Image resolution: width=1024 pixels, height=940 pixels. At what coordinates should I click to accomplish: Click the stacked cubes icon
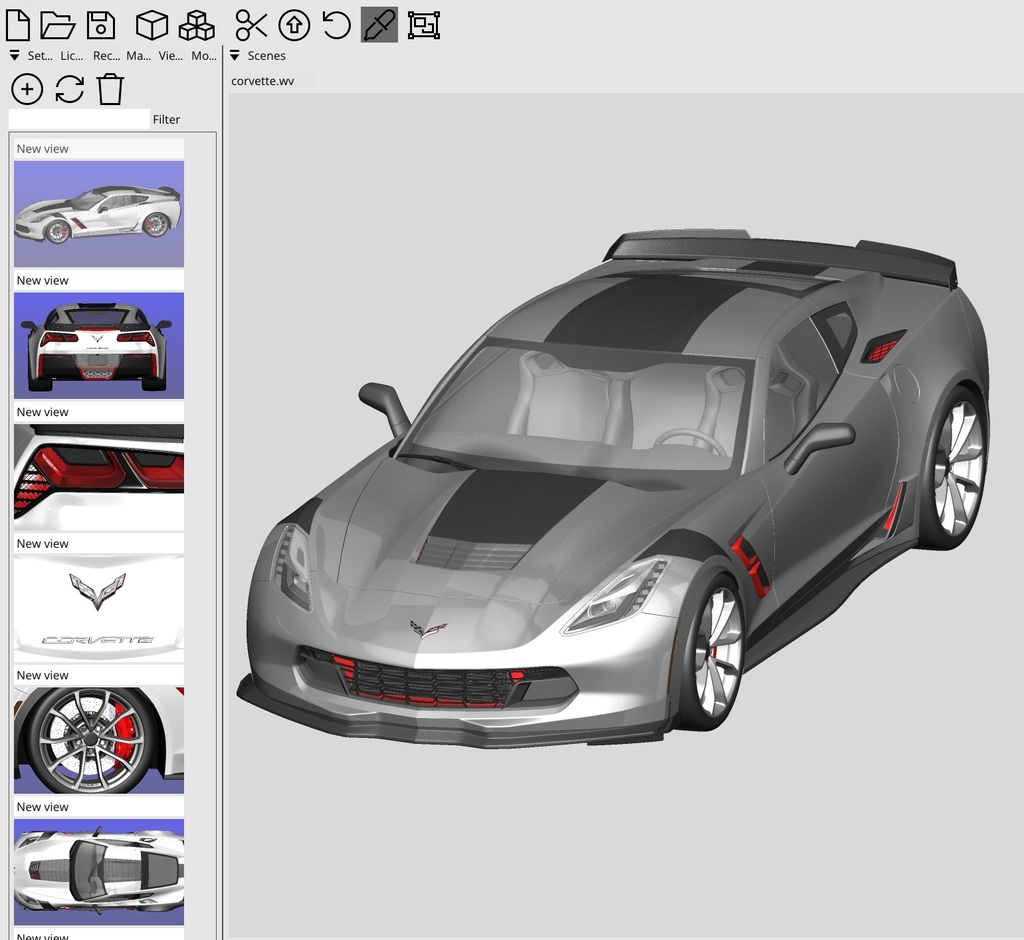tap(196, 24)
